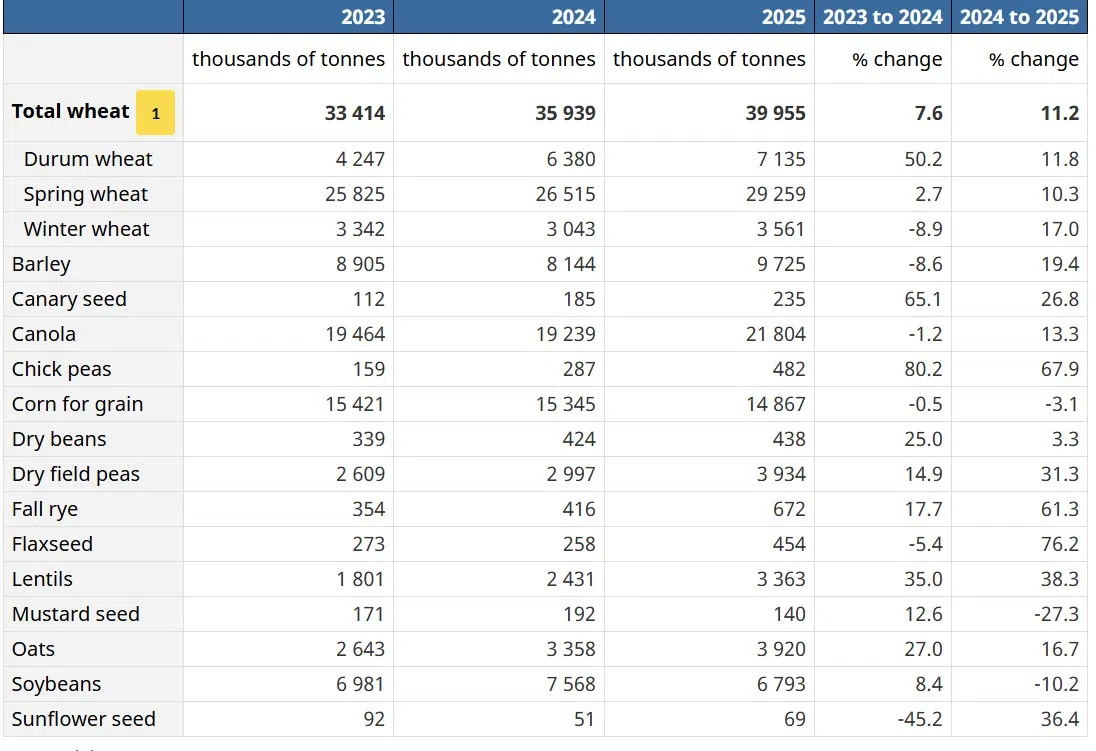This screenshot has height=751, width=1096.
Task: Click the "2024 to 2025" column header
Action: click(x=1019, y=17)
